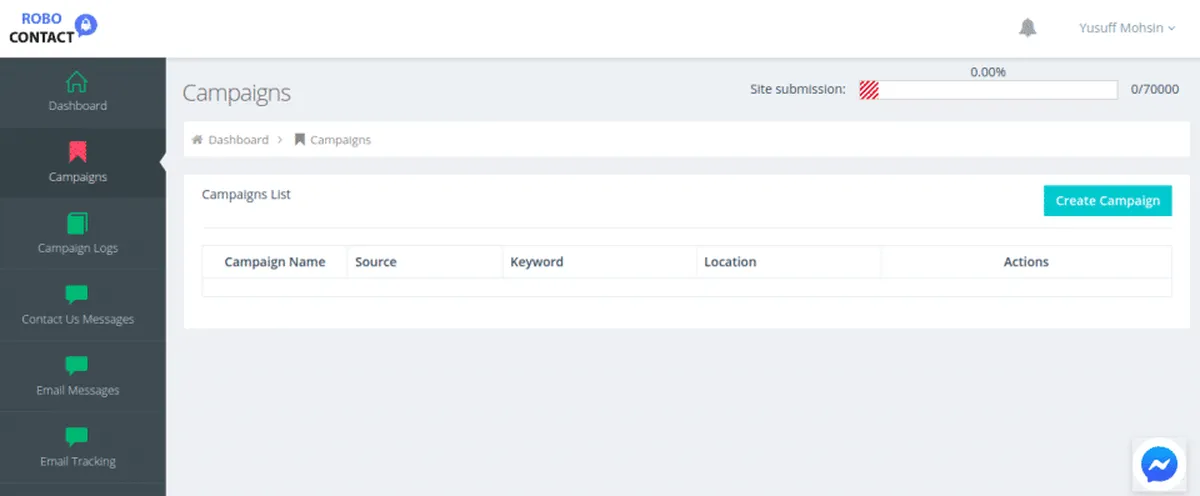
Task: Follow the Dashboard breadcrumb link
Action: pyautogui.click(x=238, y=140)
